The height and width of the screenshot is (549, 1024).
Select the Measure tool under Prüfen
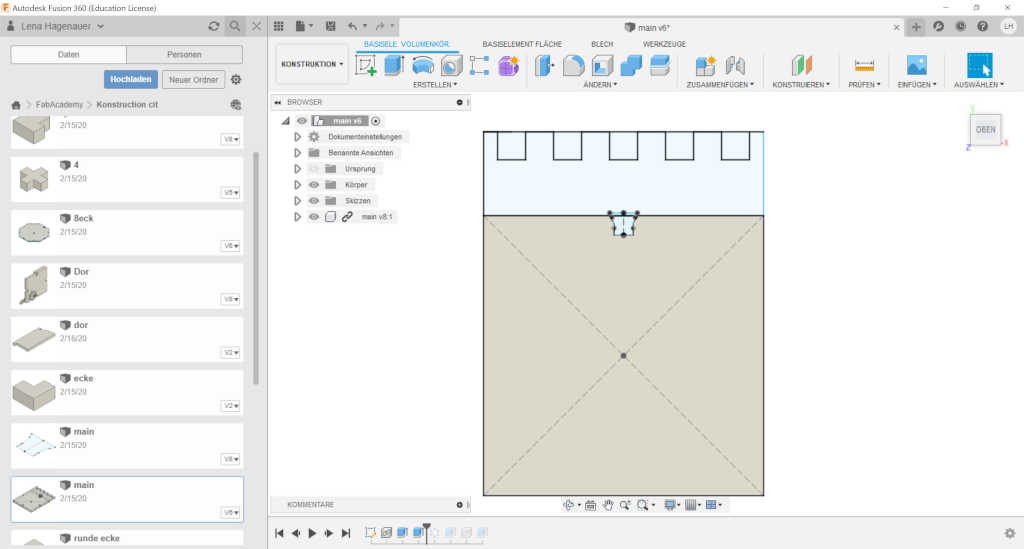[x=864, y=66]
